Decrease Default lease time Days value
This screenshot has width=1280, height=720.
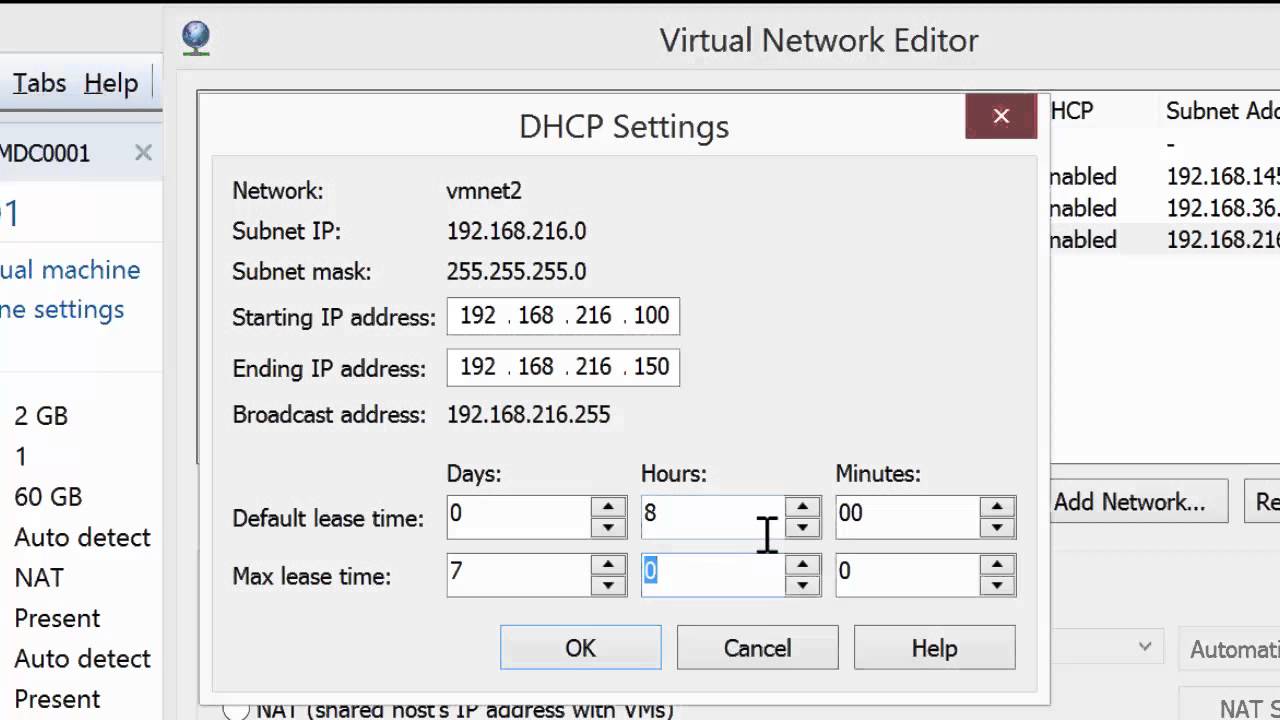pos(608,528)
